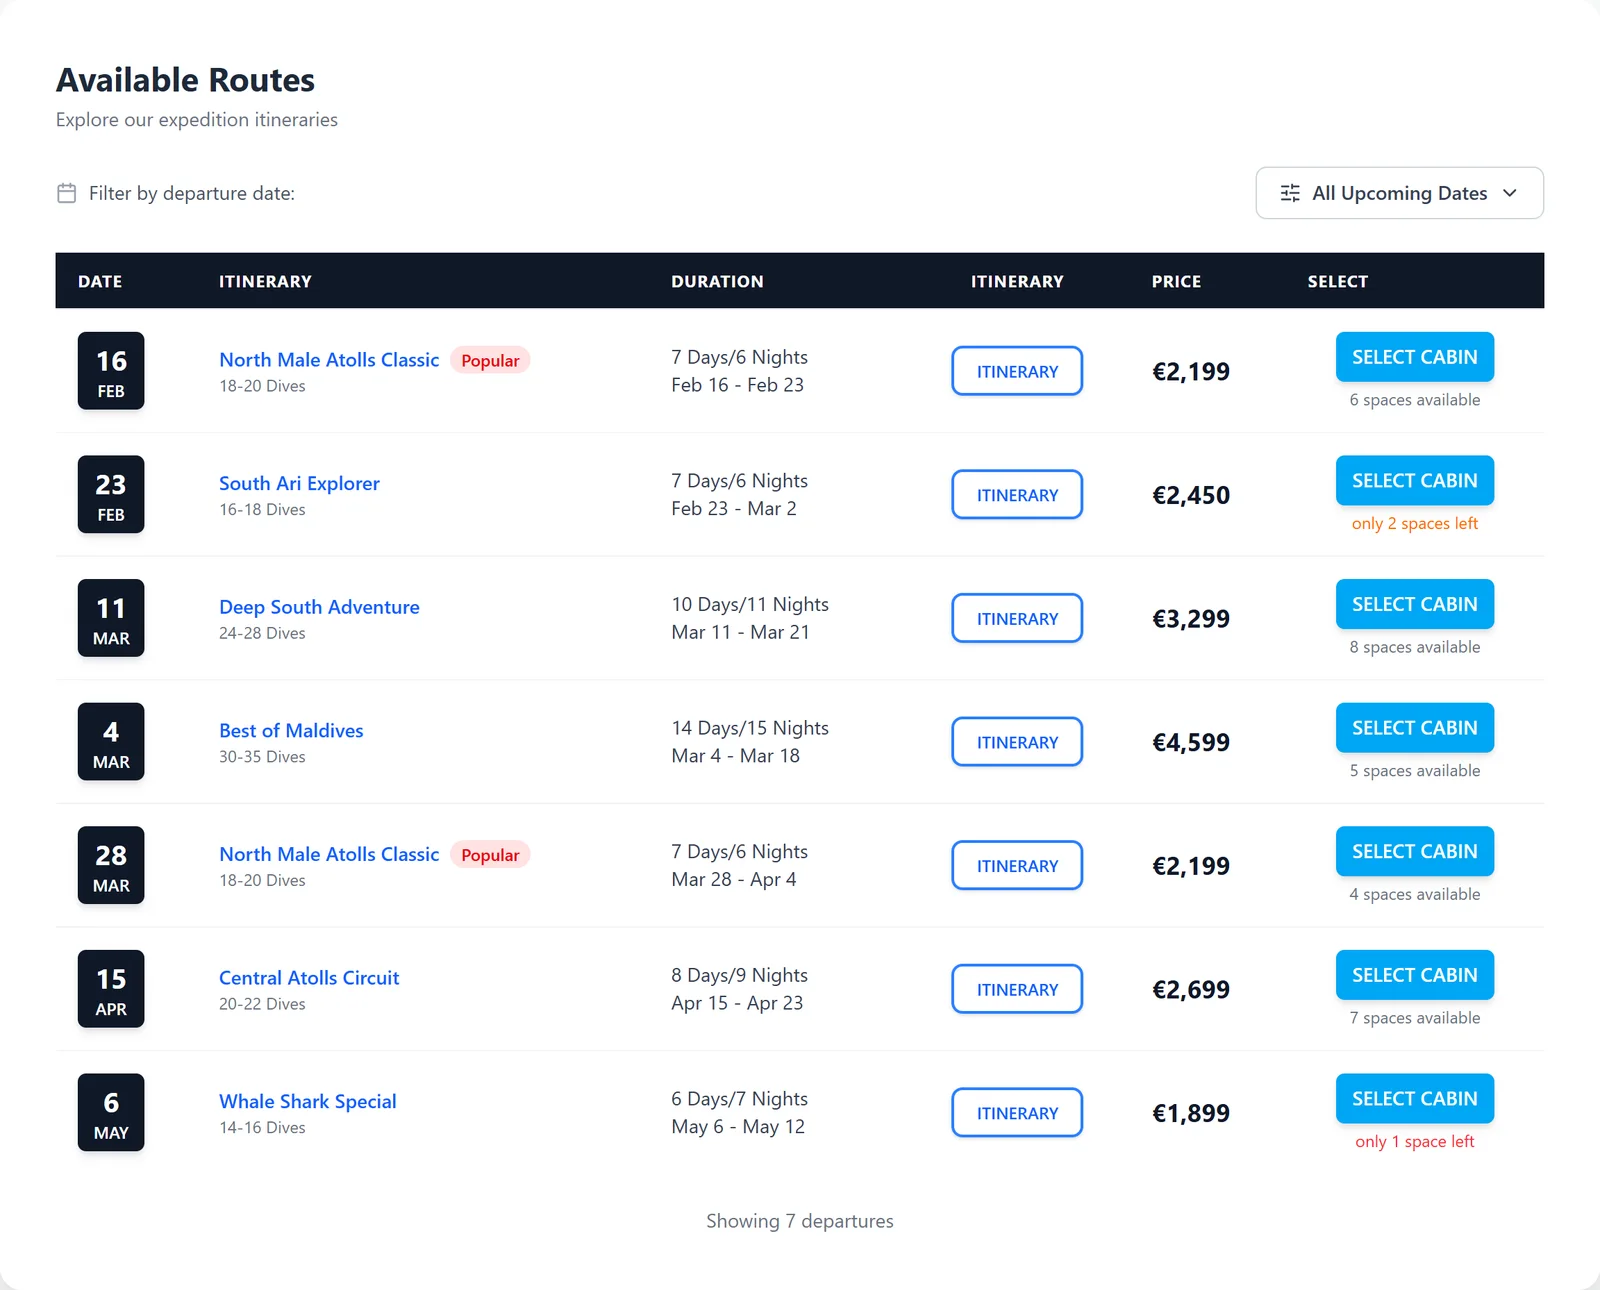Click the filter sliders icon in date dropdown
This screenshot has width=1600, height=1290.
click(x=1290, y=193)
